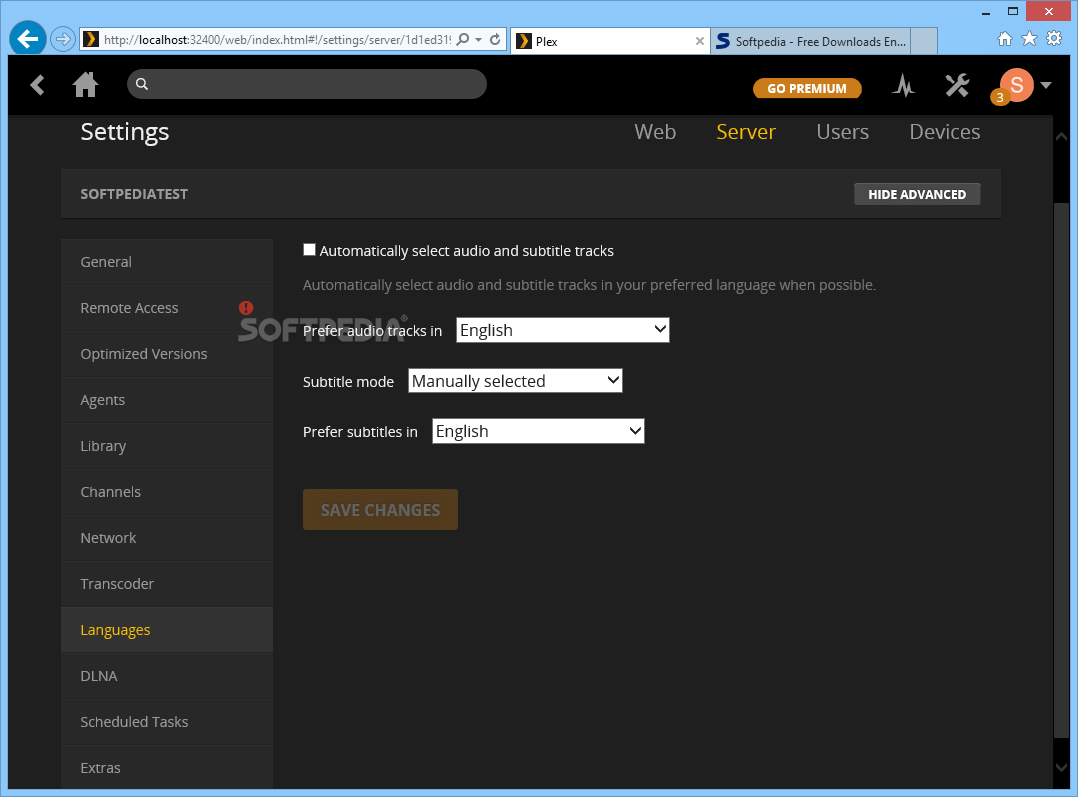Enable automatically select audio and subtitle tracks
The width and height of the screenshot is (1078, 797).
(x=309, y=250)
